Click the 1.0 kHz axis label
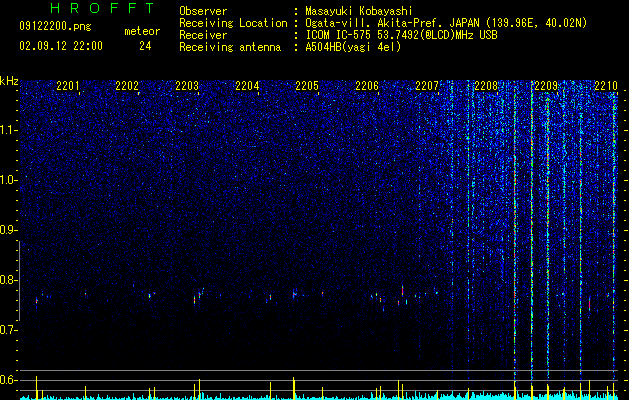The image size is (629, 400). coord(7,180)
